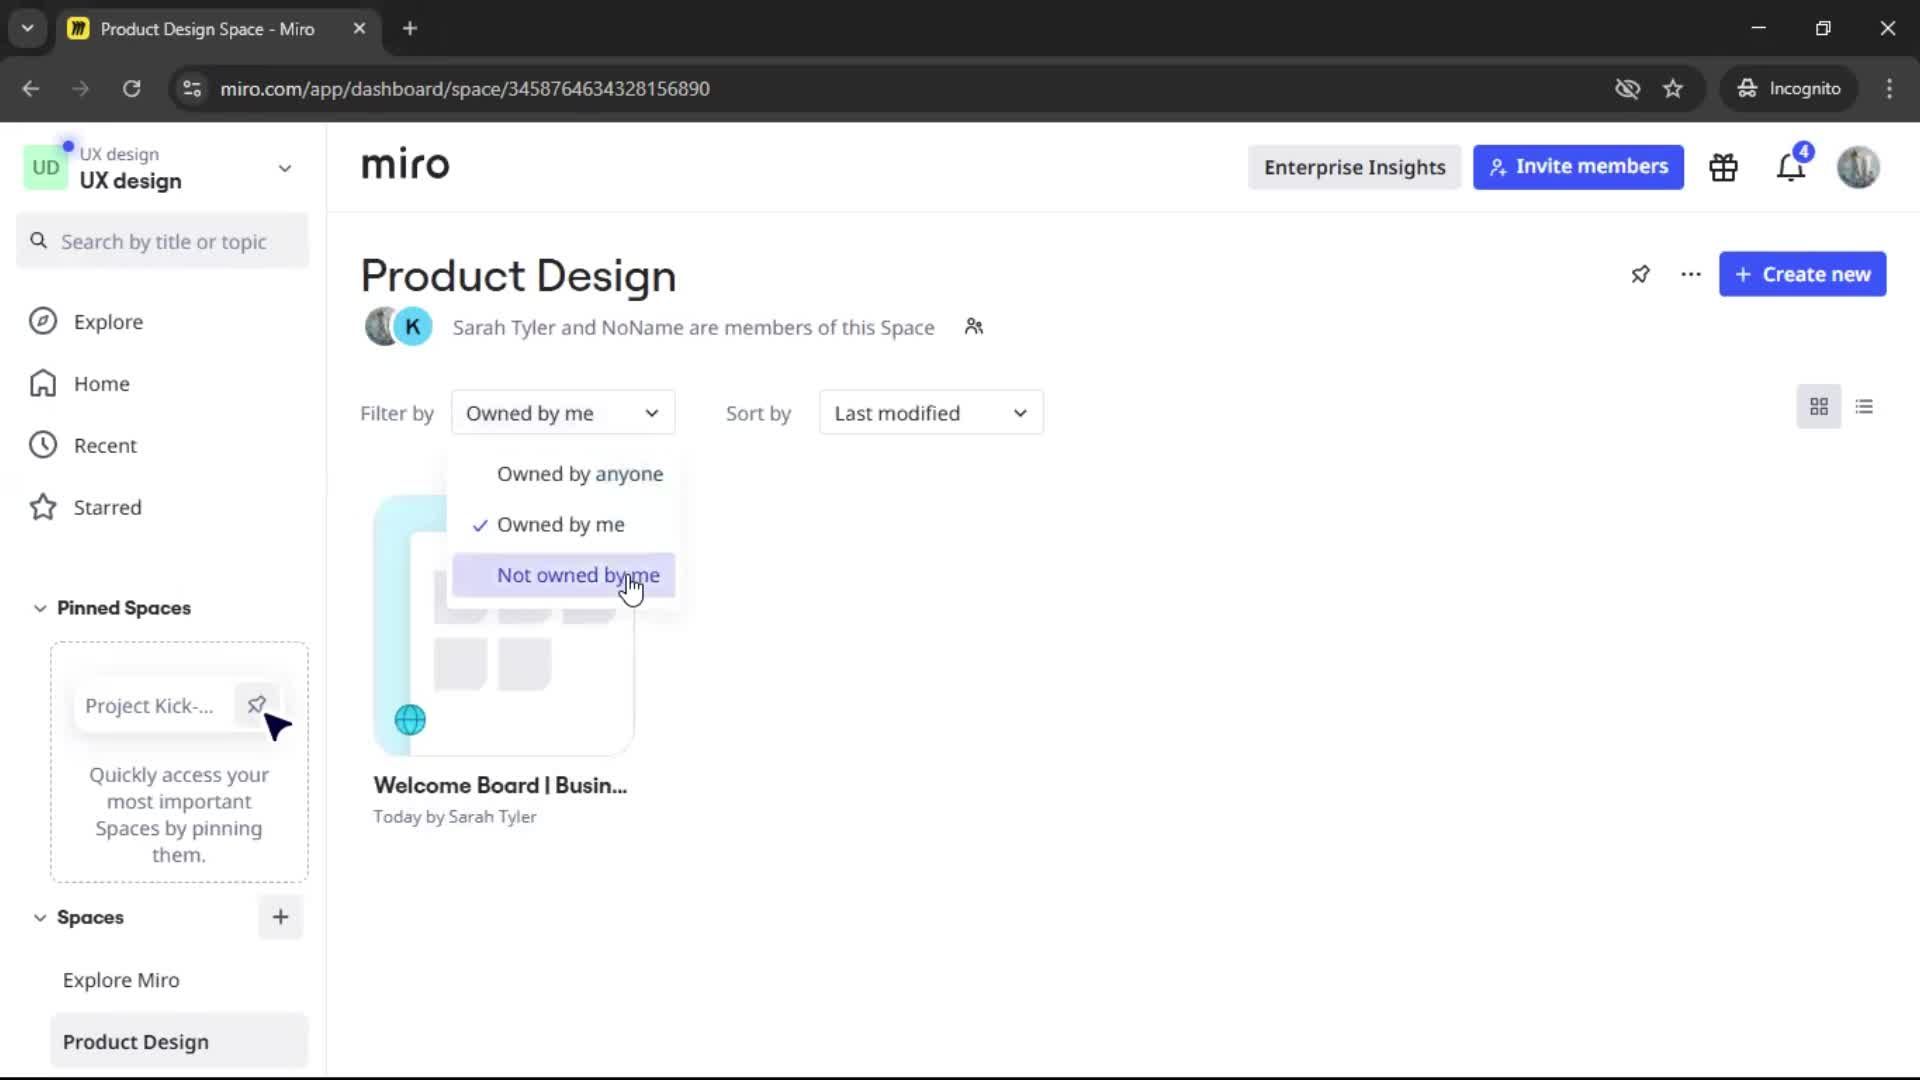Click the Starred star icon
The height and width of the screenshot is (1080, 1920).
pos(43,507)
